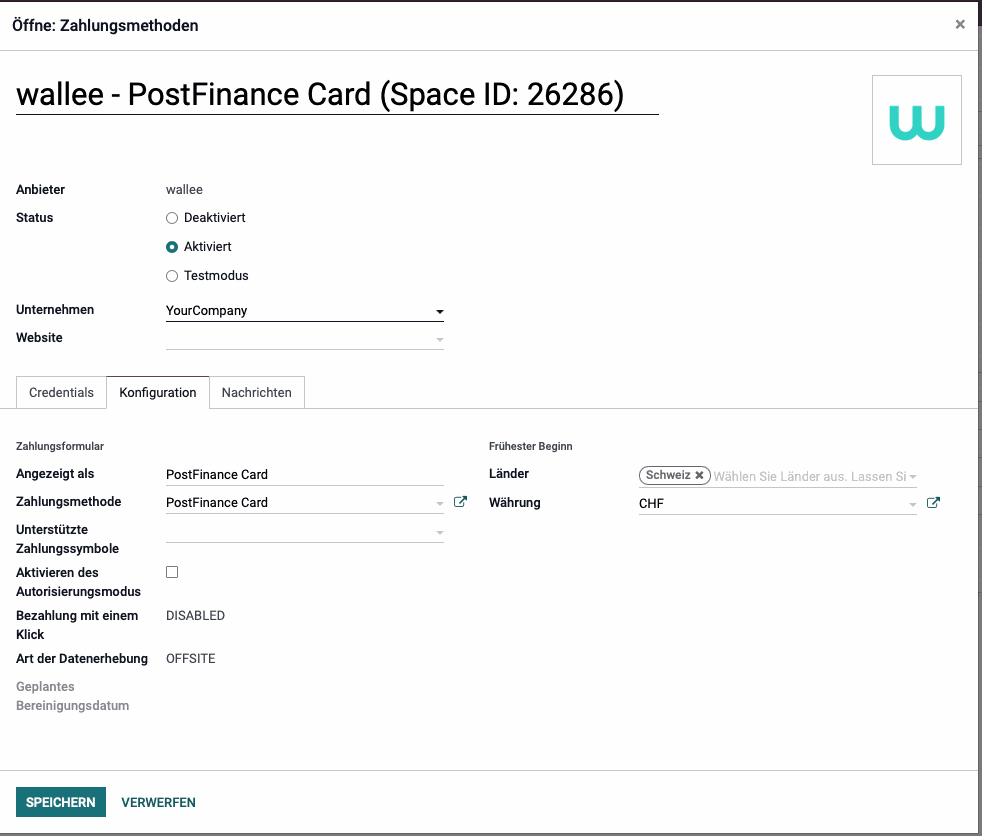Click the Angezeigt als input field
Screen dimensions: 982x836
coord(304,475)
